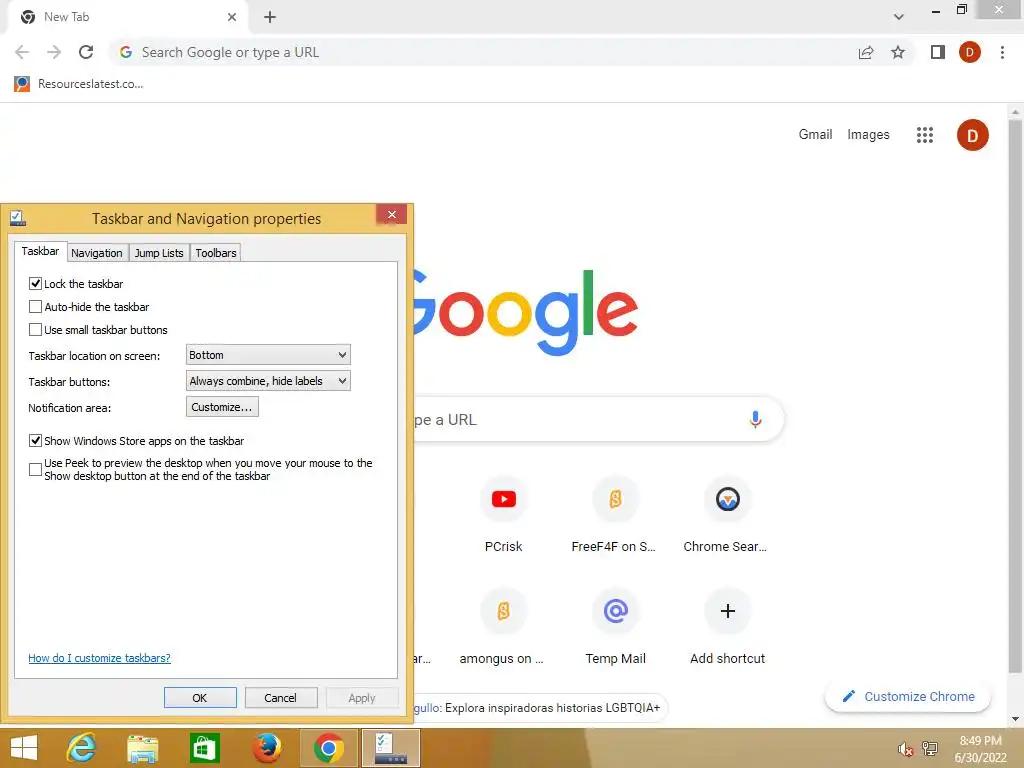Click the Customize Chrome button

coord(908,696)
